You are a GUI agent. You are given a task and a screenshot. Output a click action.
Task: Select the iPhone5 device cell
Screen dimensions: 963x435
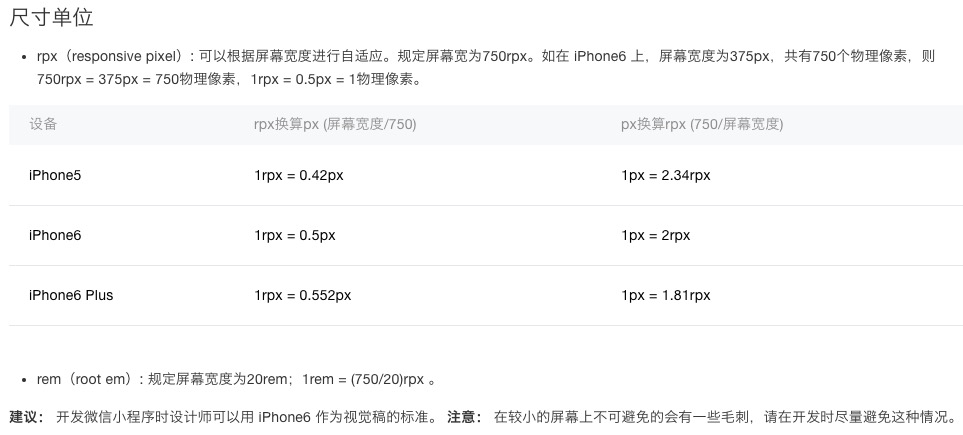coord(55,175)
